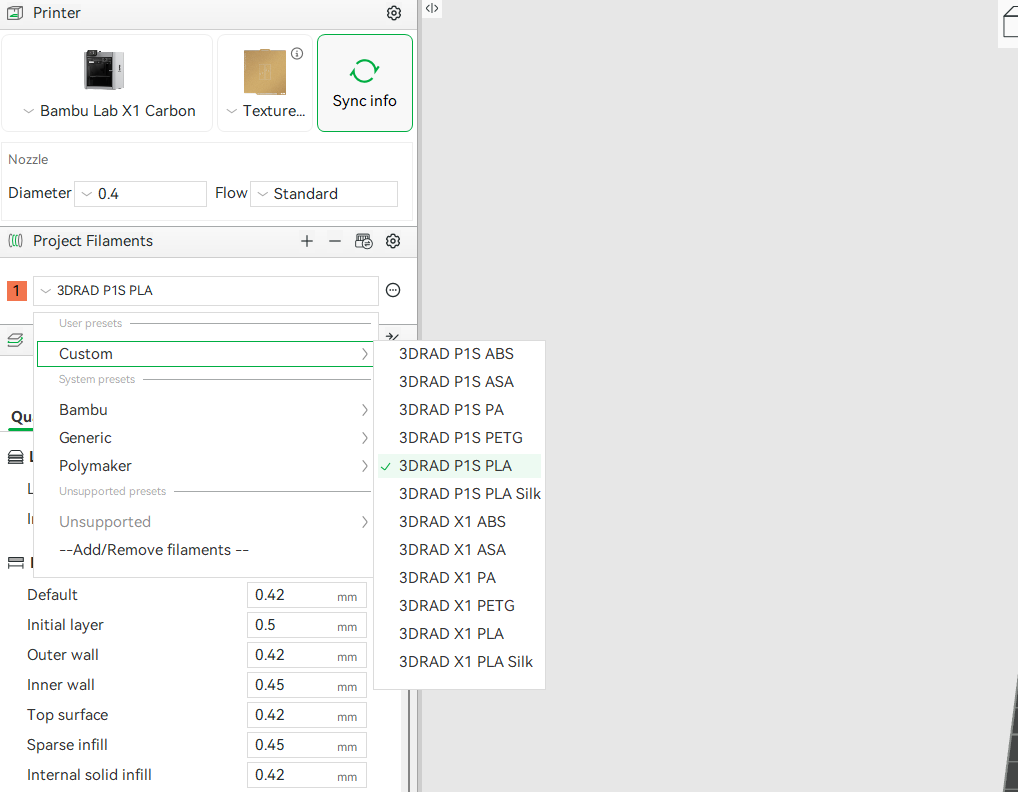
Task: Click Add/Remove filaments entry
Action: coord(154,550)
